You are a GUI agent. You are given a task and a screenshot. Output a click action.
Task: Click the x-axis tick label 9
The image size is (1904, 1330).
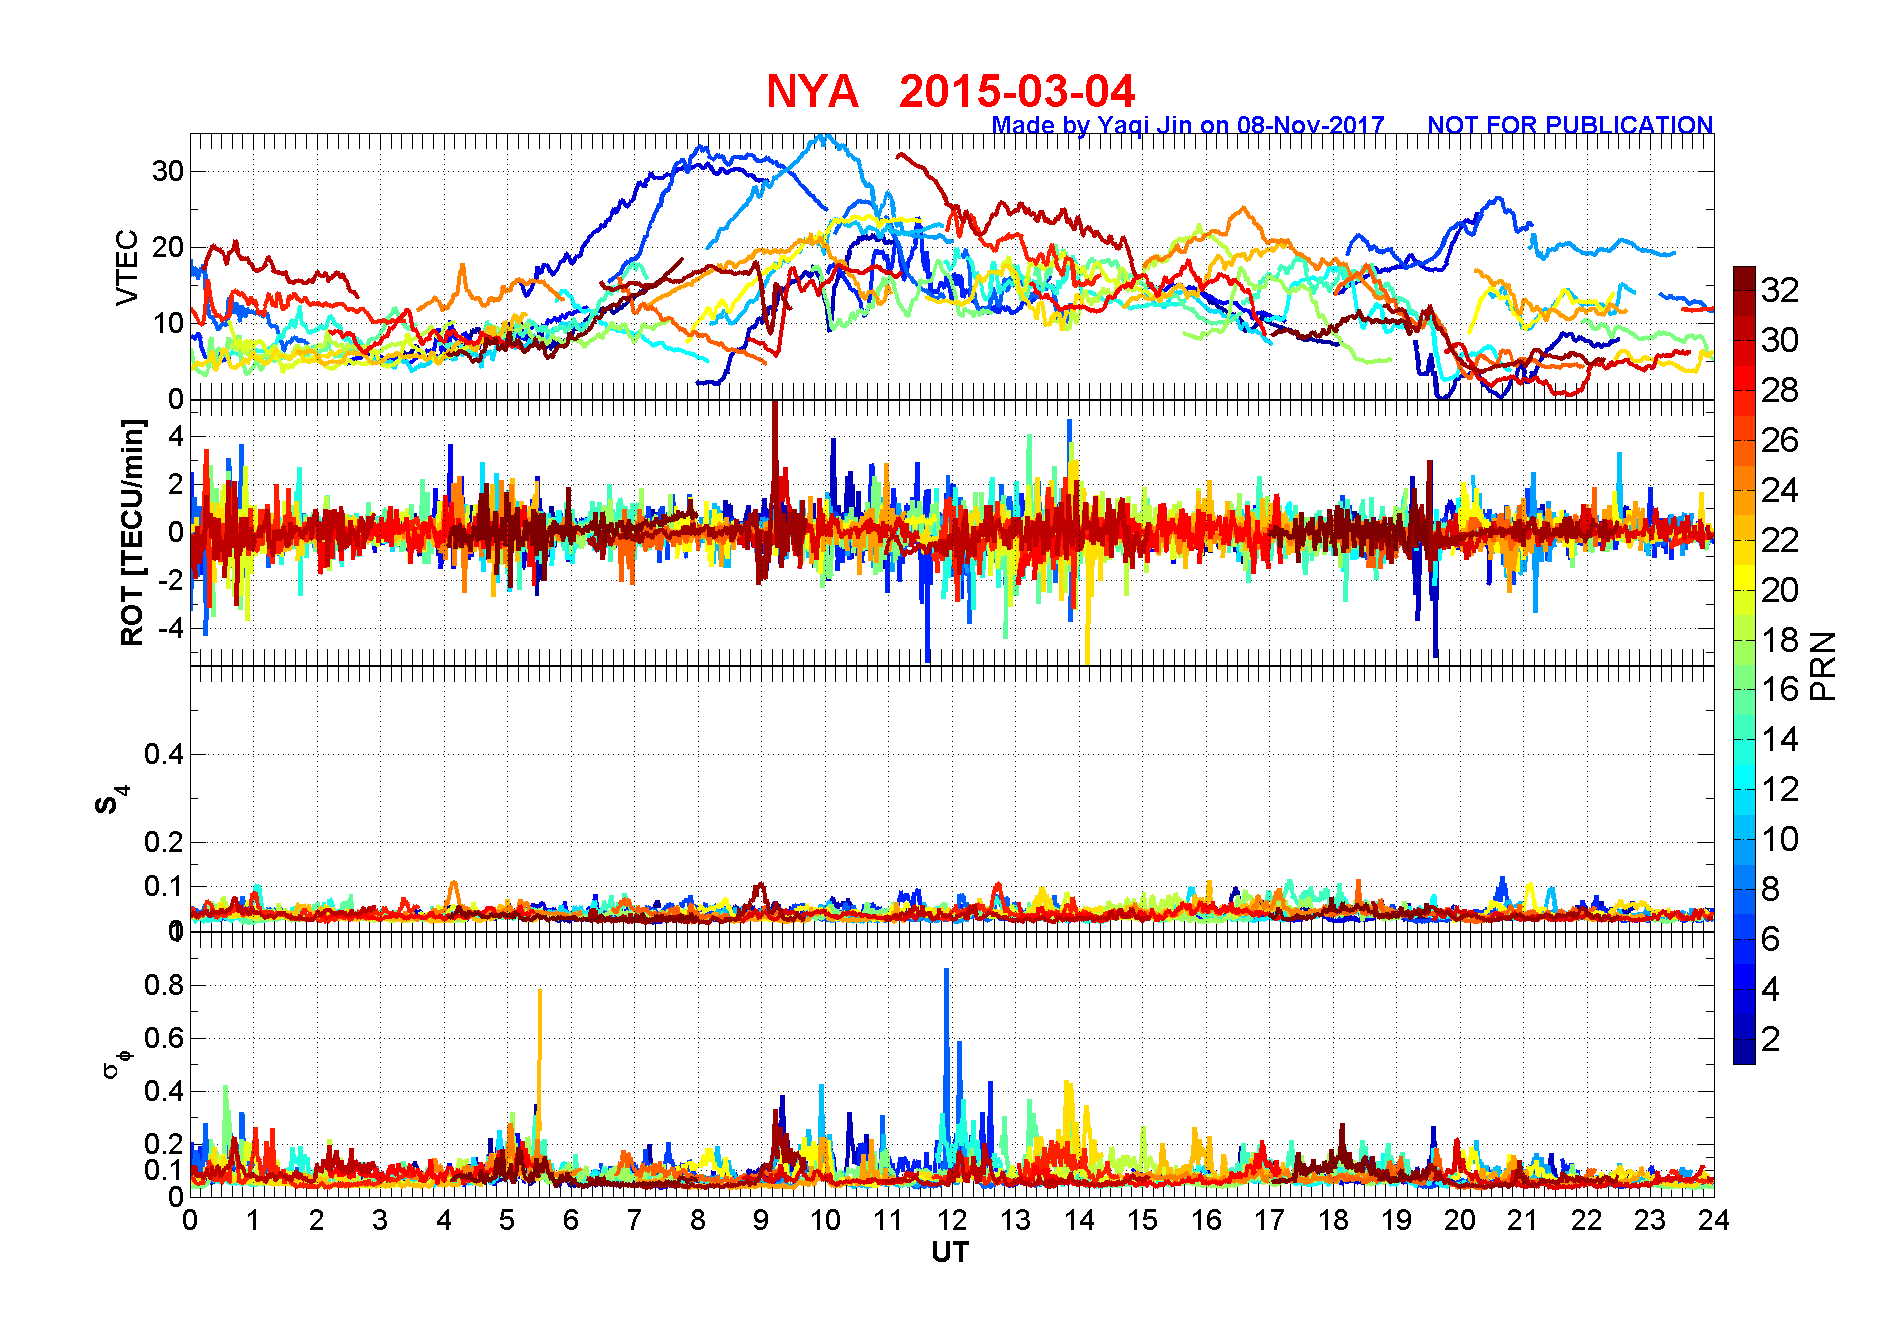coord(761,1220)
